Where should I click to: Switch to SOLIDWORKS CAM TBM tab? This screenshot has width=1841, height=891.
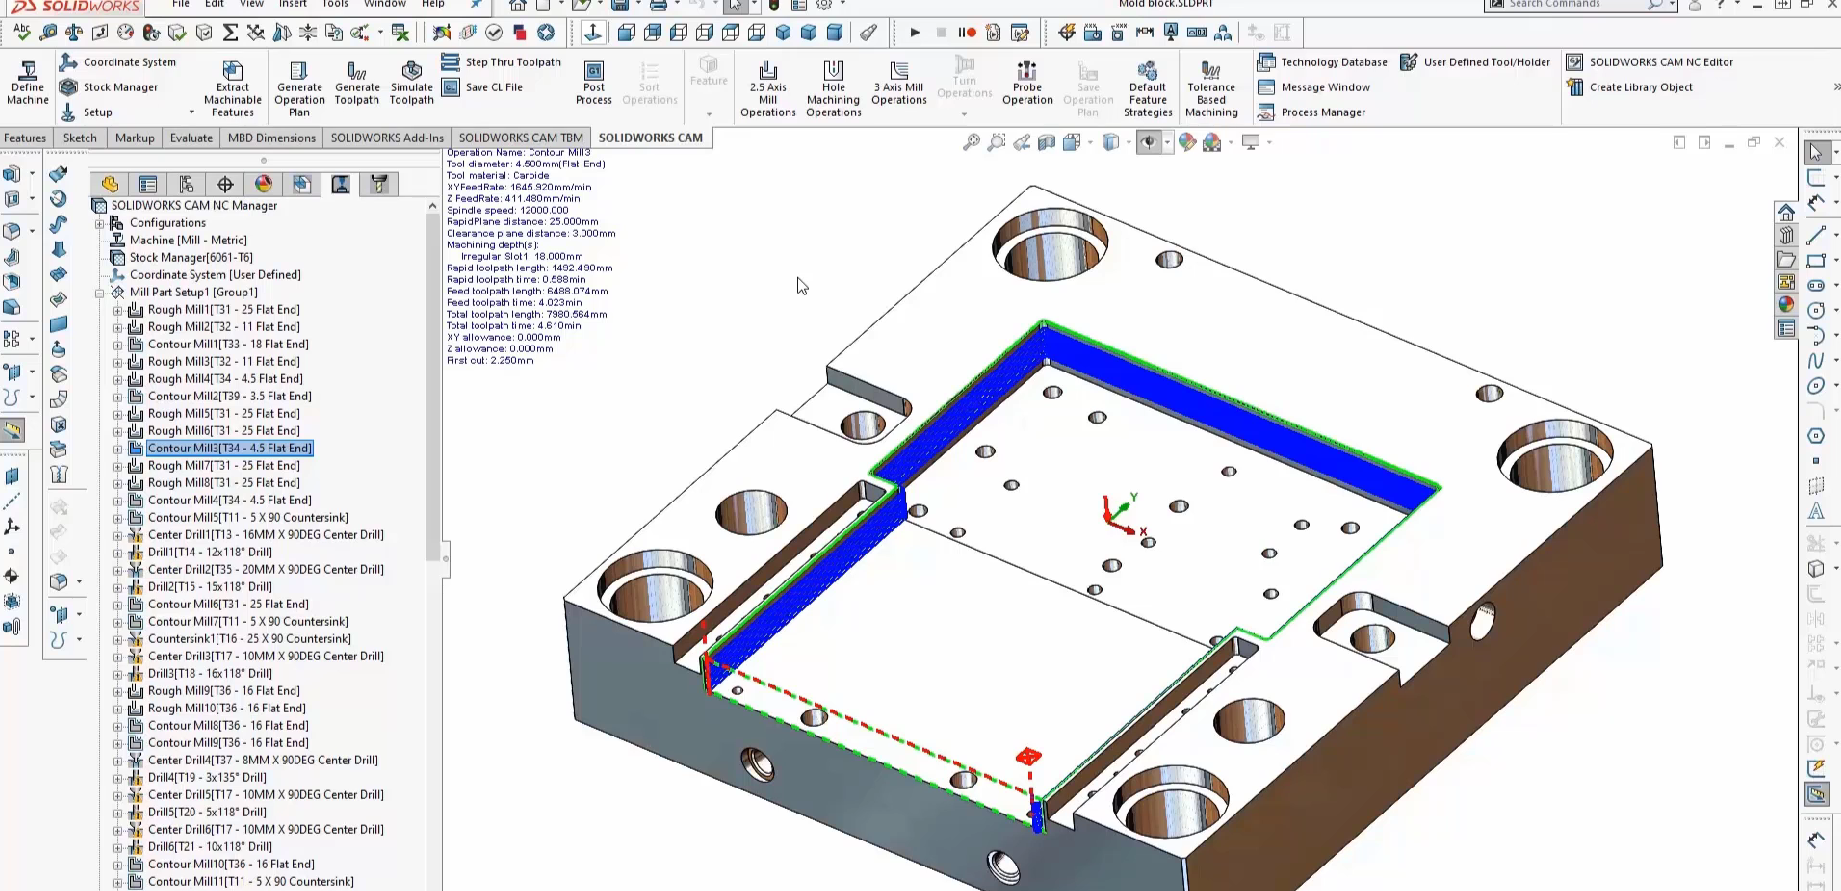520,138
